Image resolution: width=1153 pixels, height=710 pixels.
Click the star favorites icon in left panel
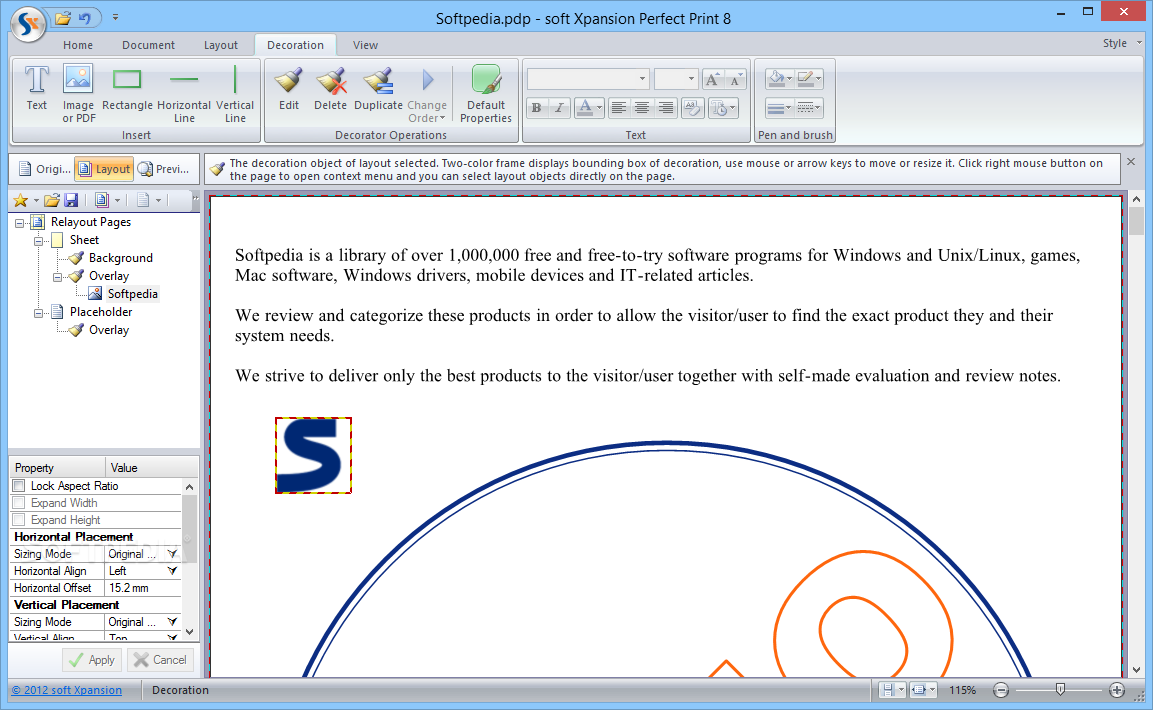pos(21,200)
